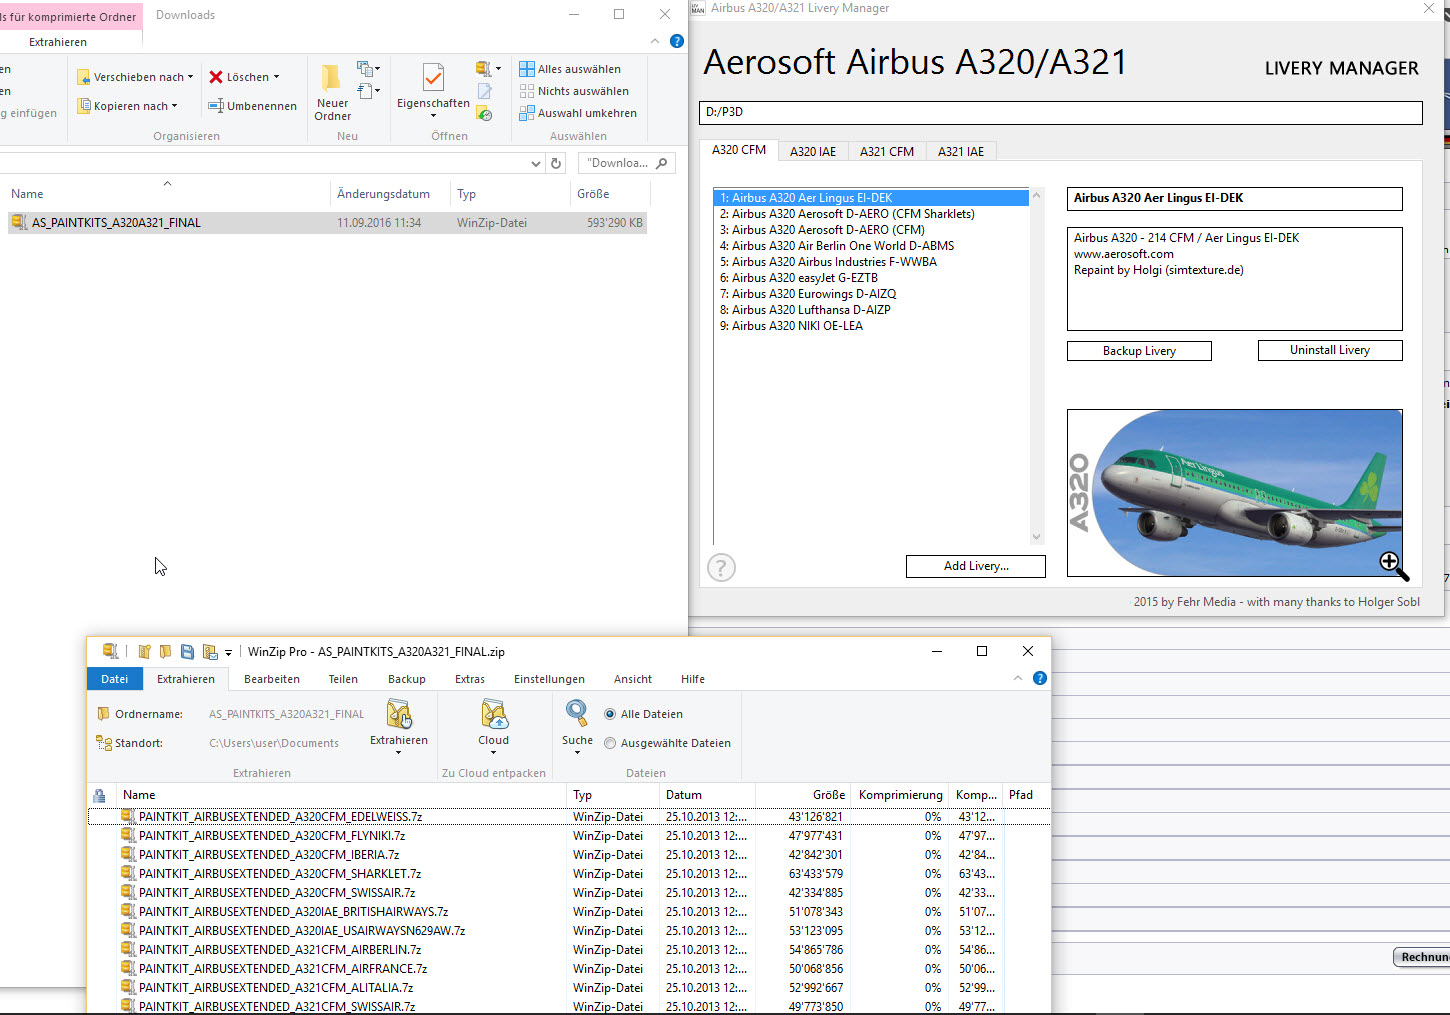
Task: Click the Add Livery... button
Action: pyautogui.click(x=976, y=566)
